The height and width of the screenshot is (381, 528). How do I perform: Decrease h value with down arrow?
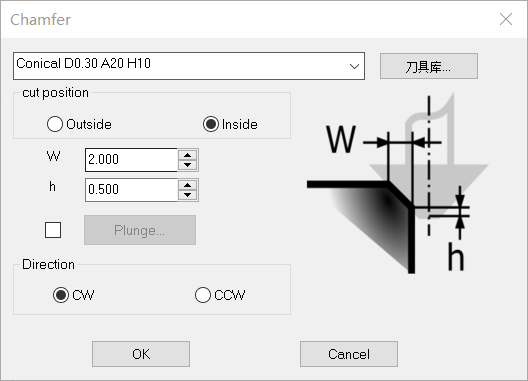click(x=188, y=195)
